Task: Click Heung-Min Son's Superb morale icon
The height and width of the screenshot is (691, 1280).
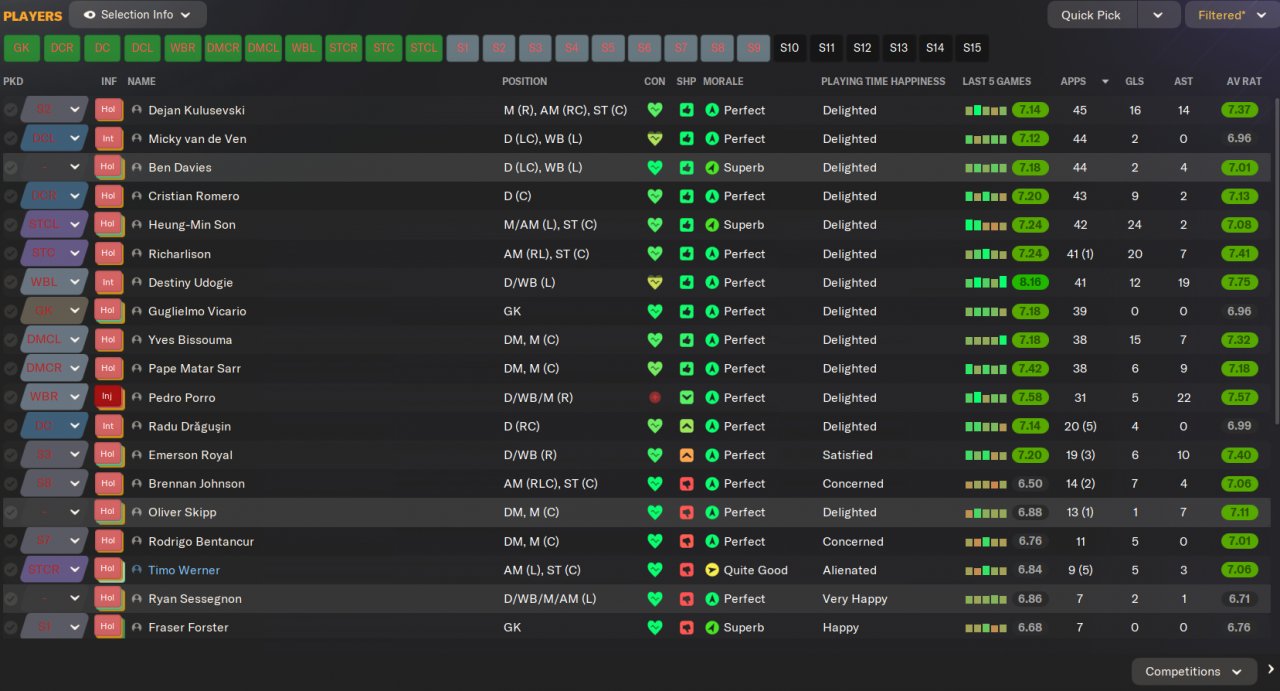Action: point(712,225)
